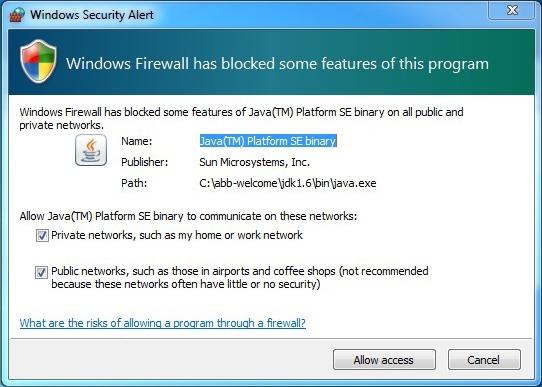
Task: Select the highlighted Java(TM) Platform SE binary name
Action: tap(268, 141)
